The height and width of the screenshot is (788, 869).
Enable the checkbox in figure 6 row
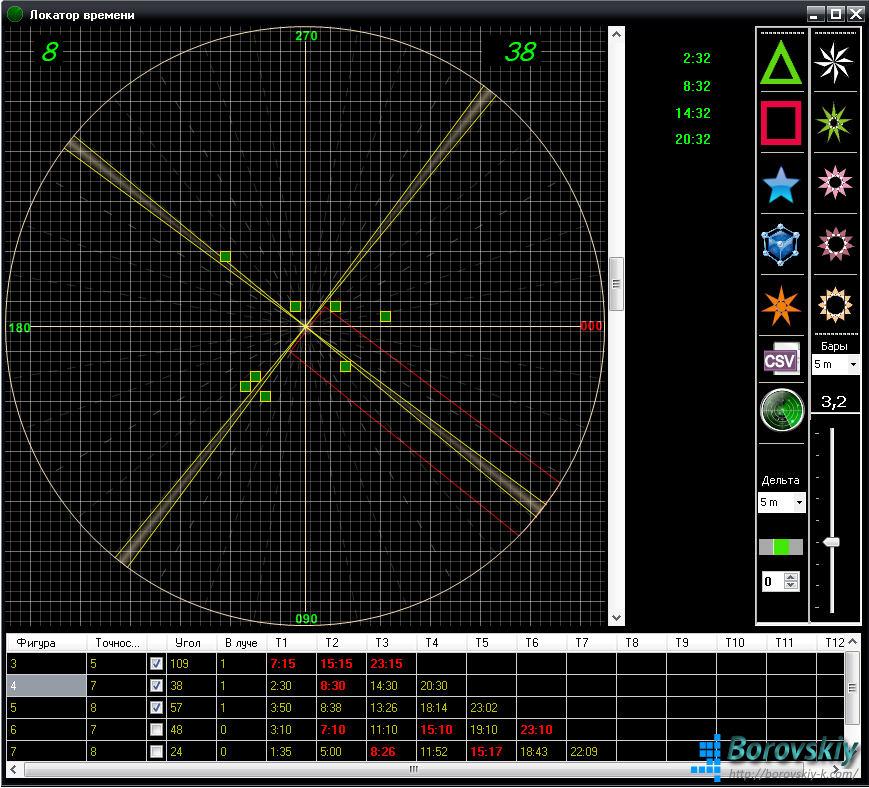coord(156,730)
